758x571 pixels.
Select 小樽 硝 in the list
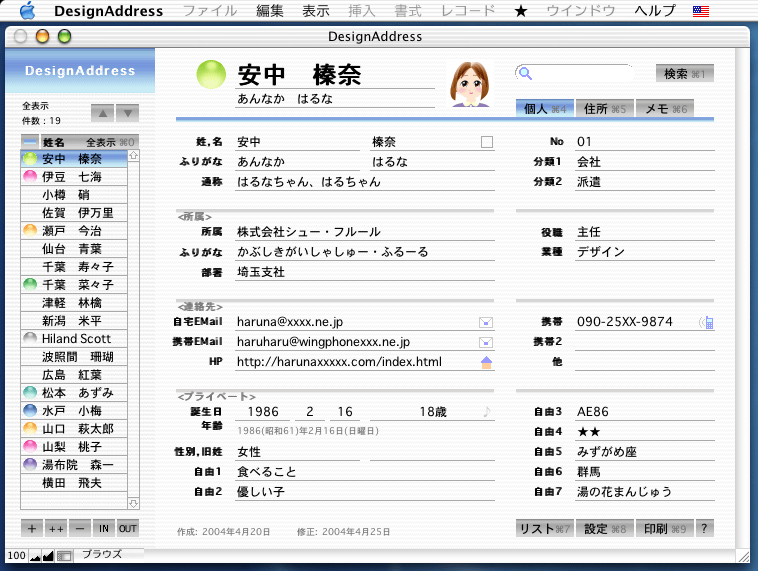tap(74, 195)
